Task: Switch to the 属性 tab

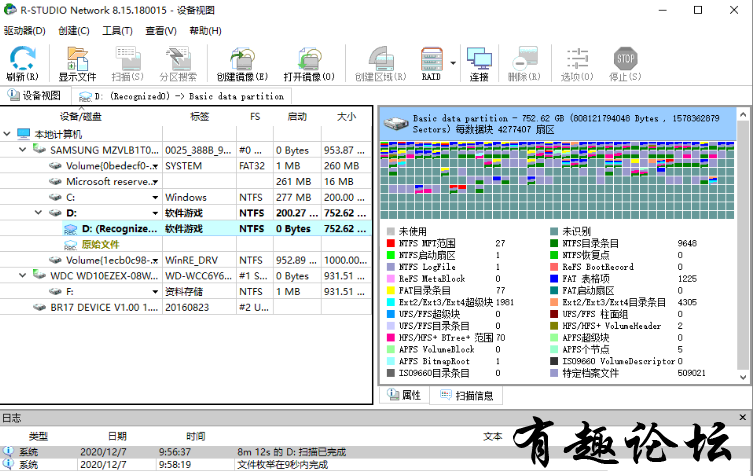Action: [404, 396]
